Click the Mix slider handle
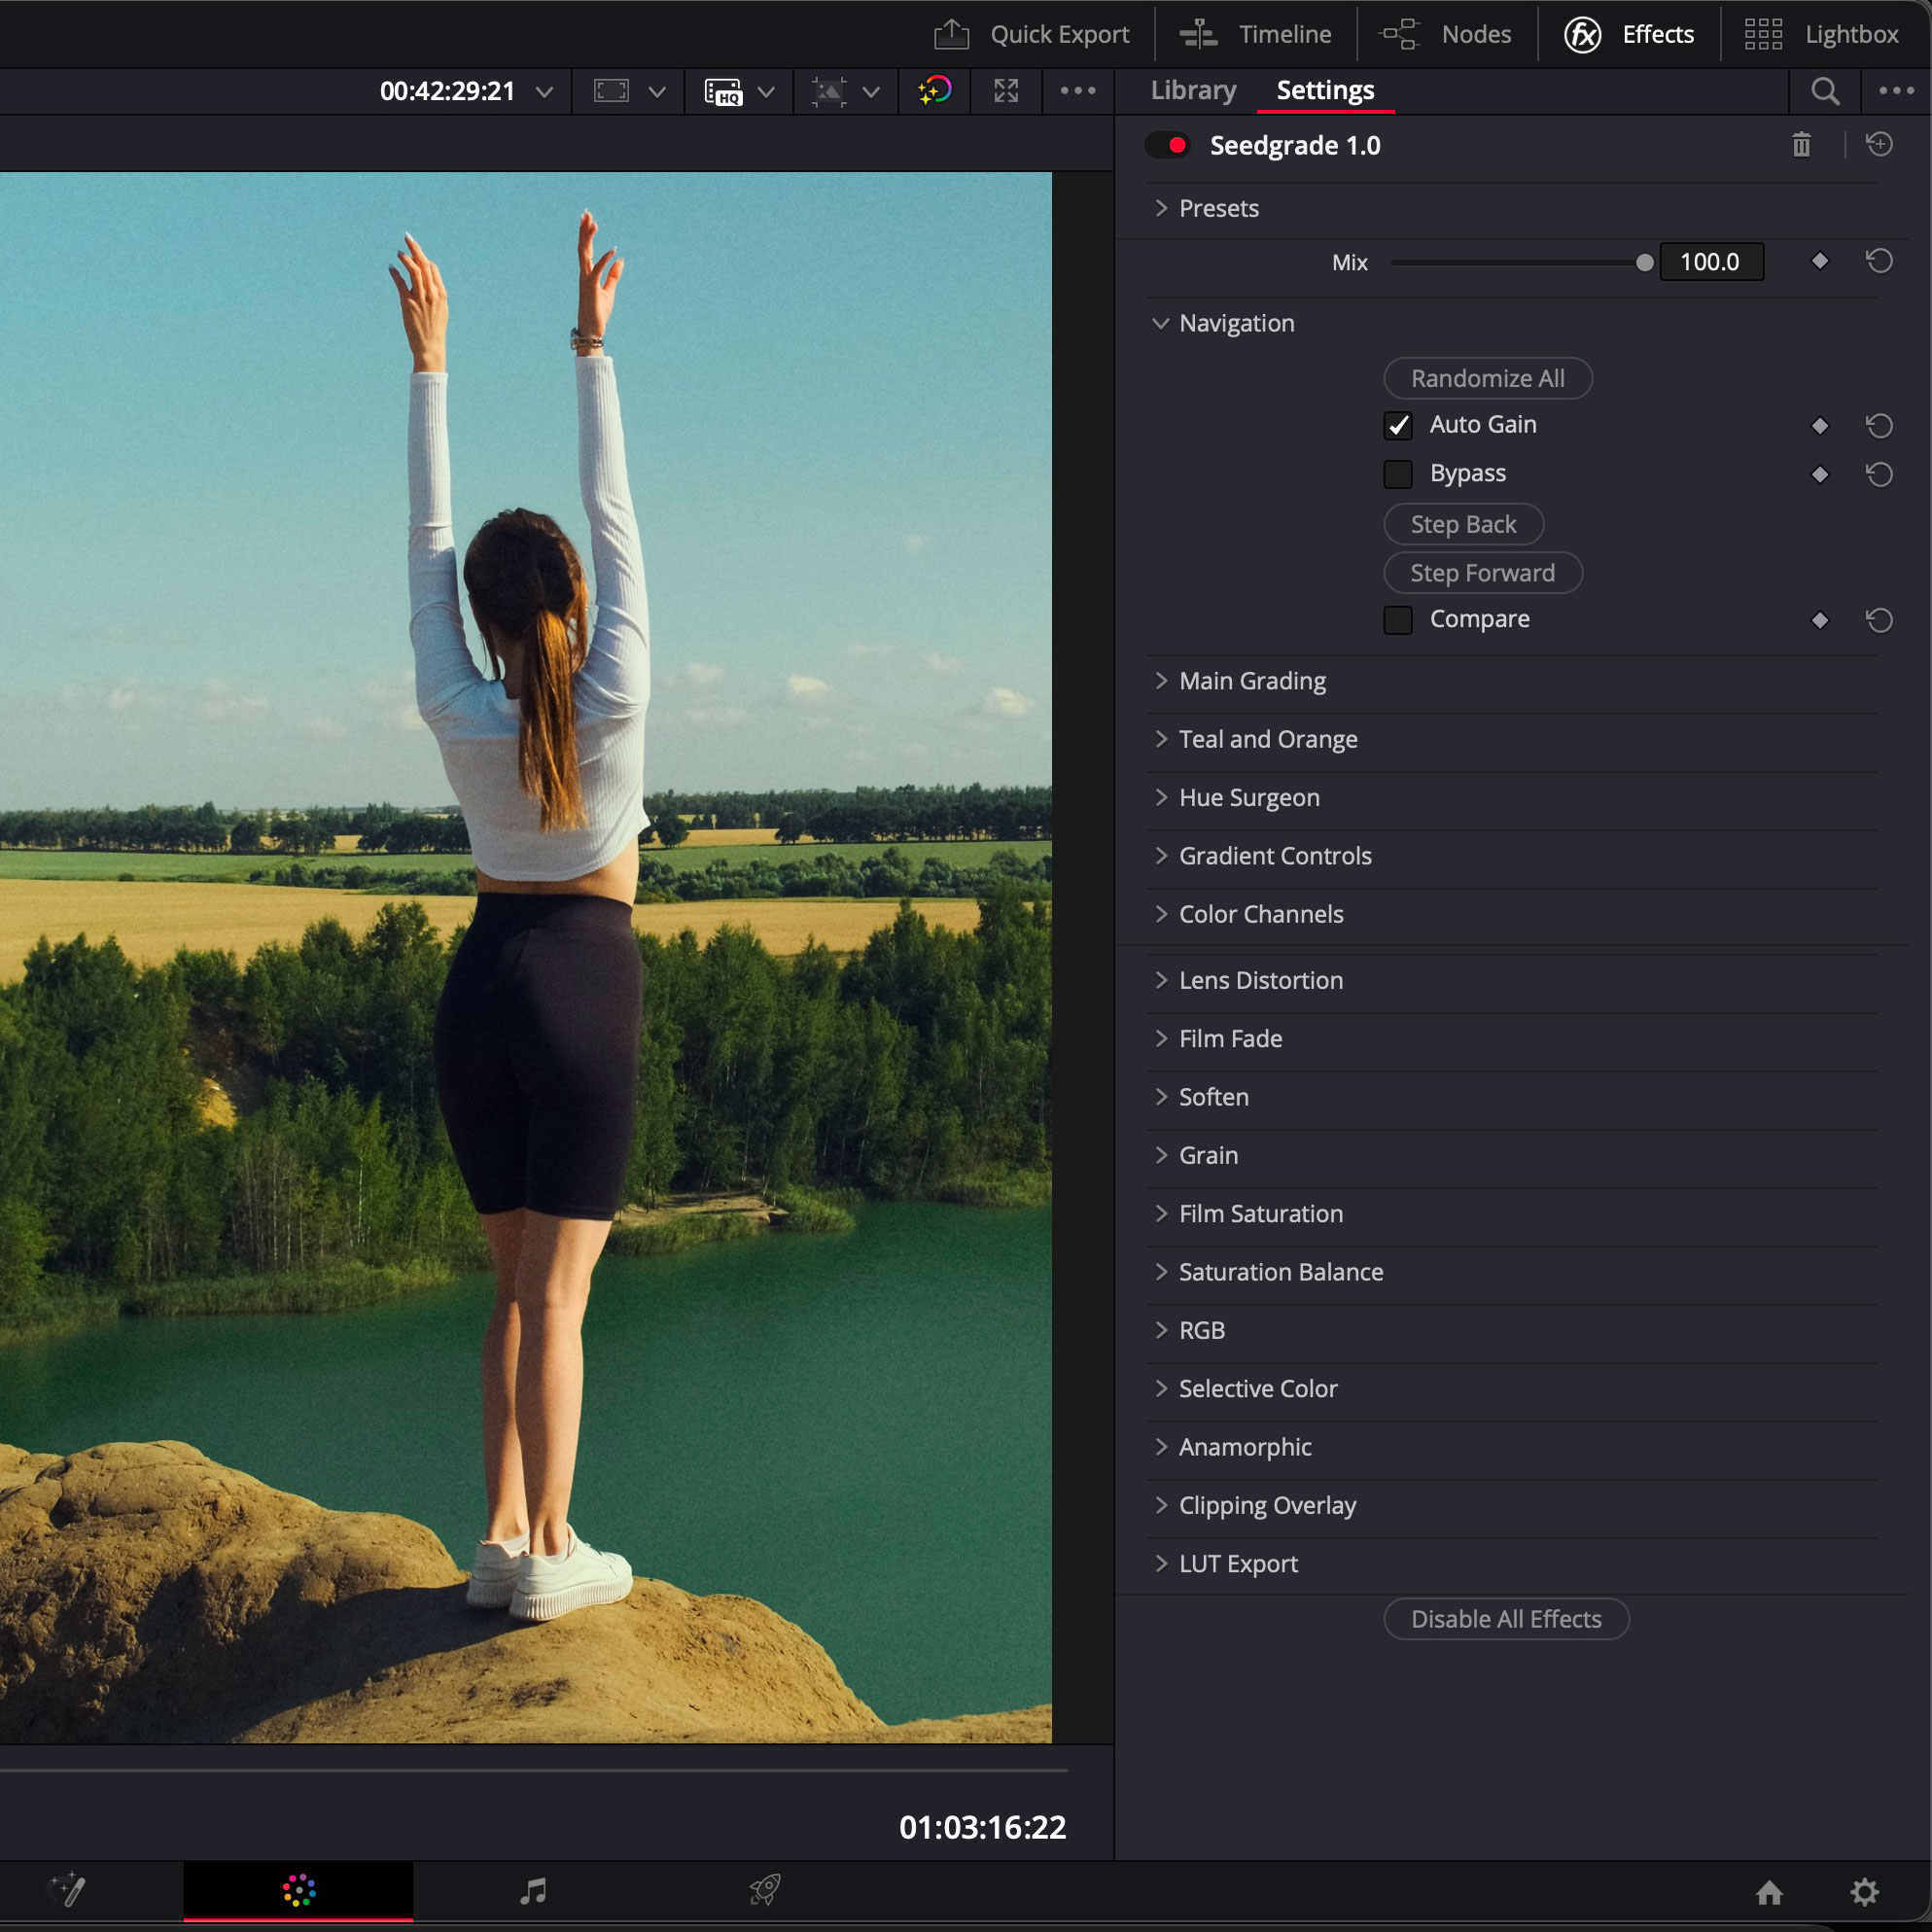Screen dimensions: 1932x1932 point(1644,262)
